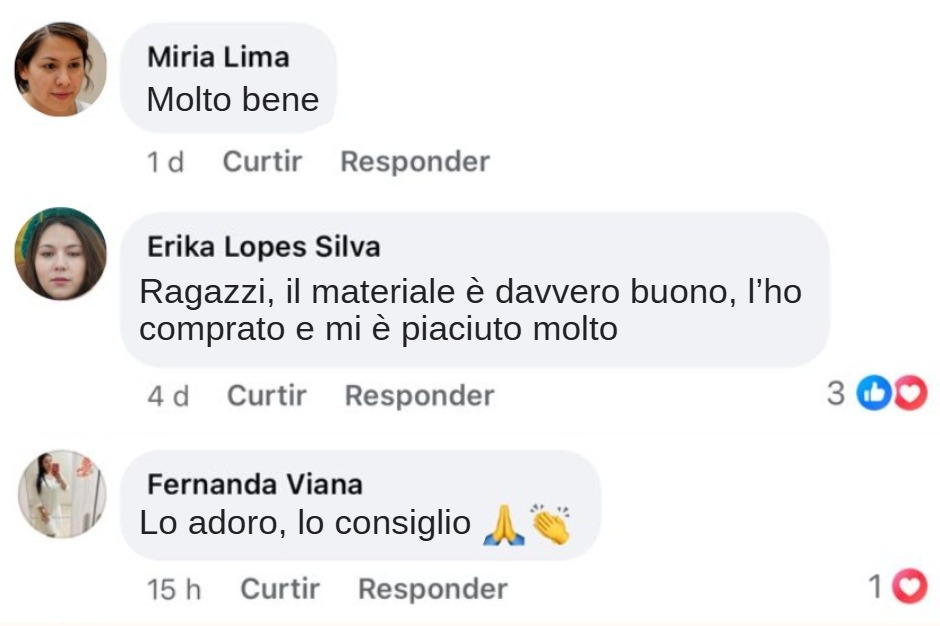Click the 1 d timestamp
This screenshot has width=940, height=626.
point(165,162)
